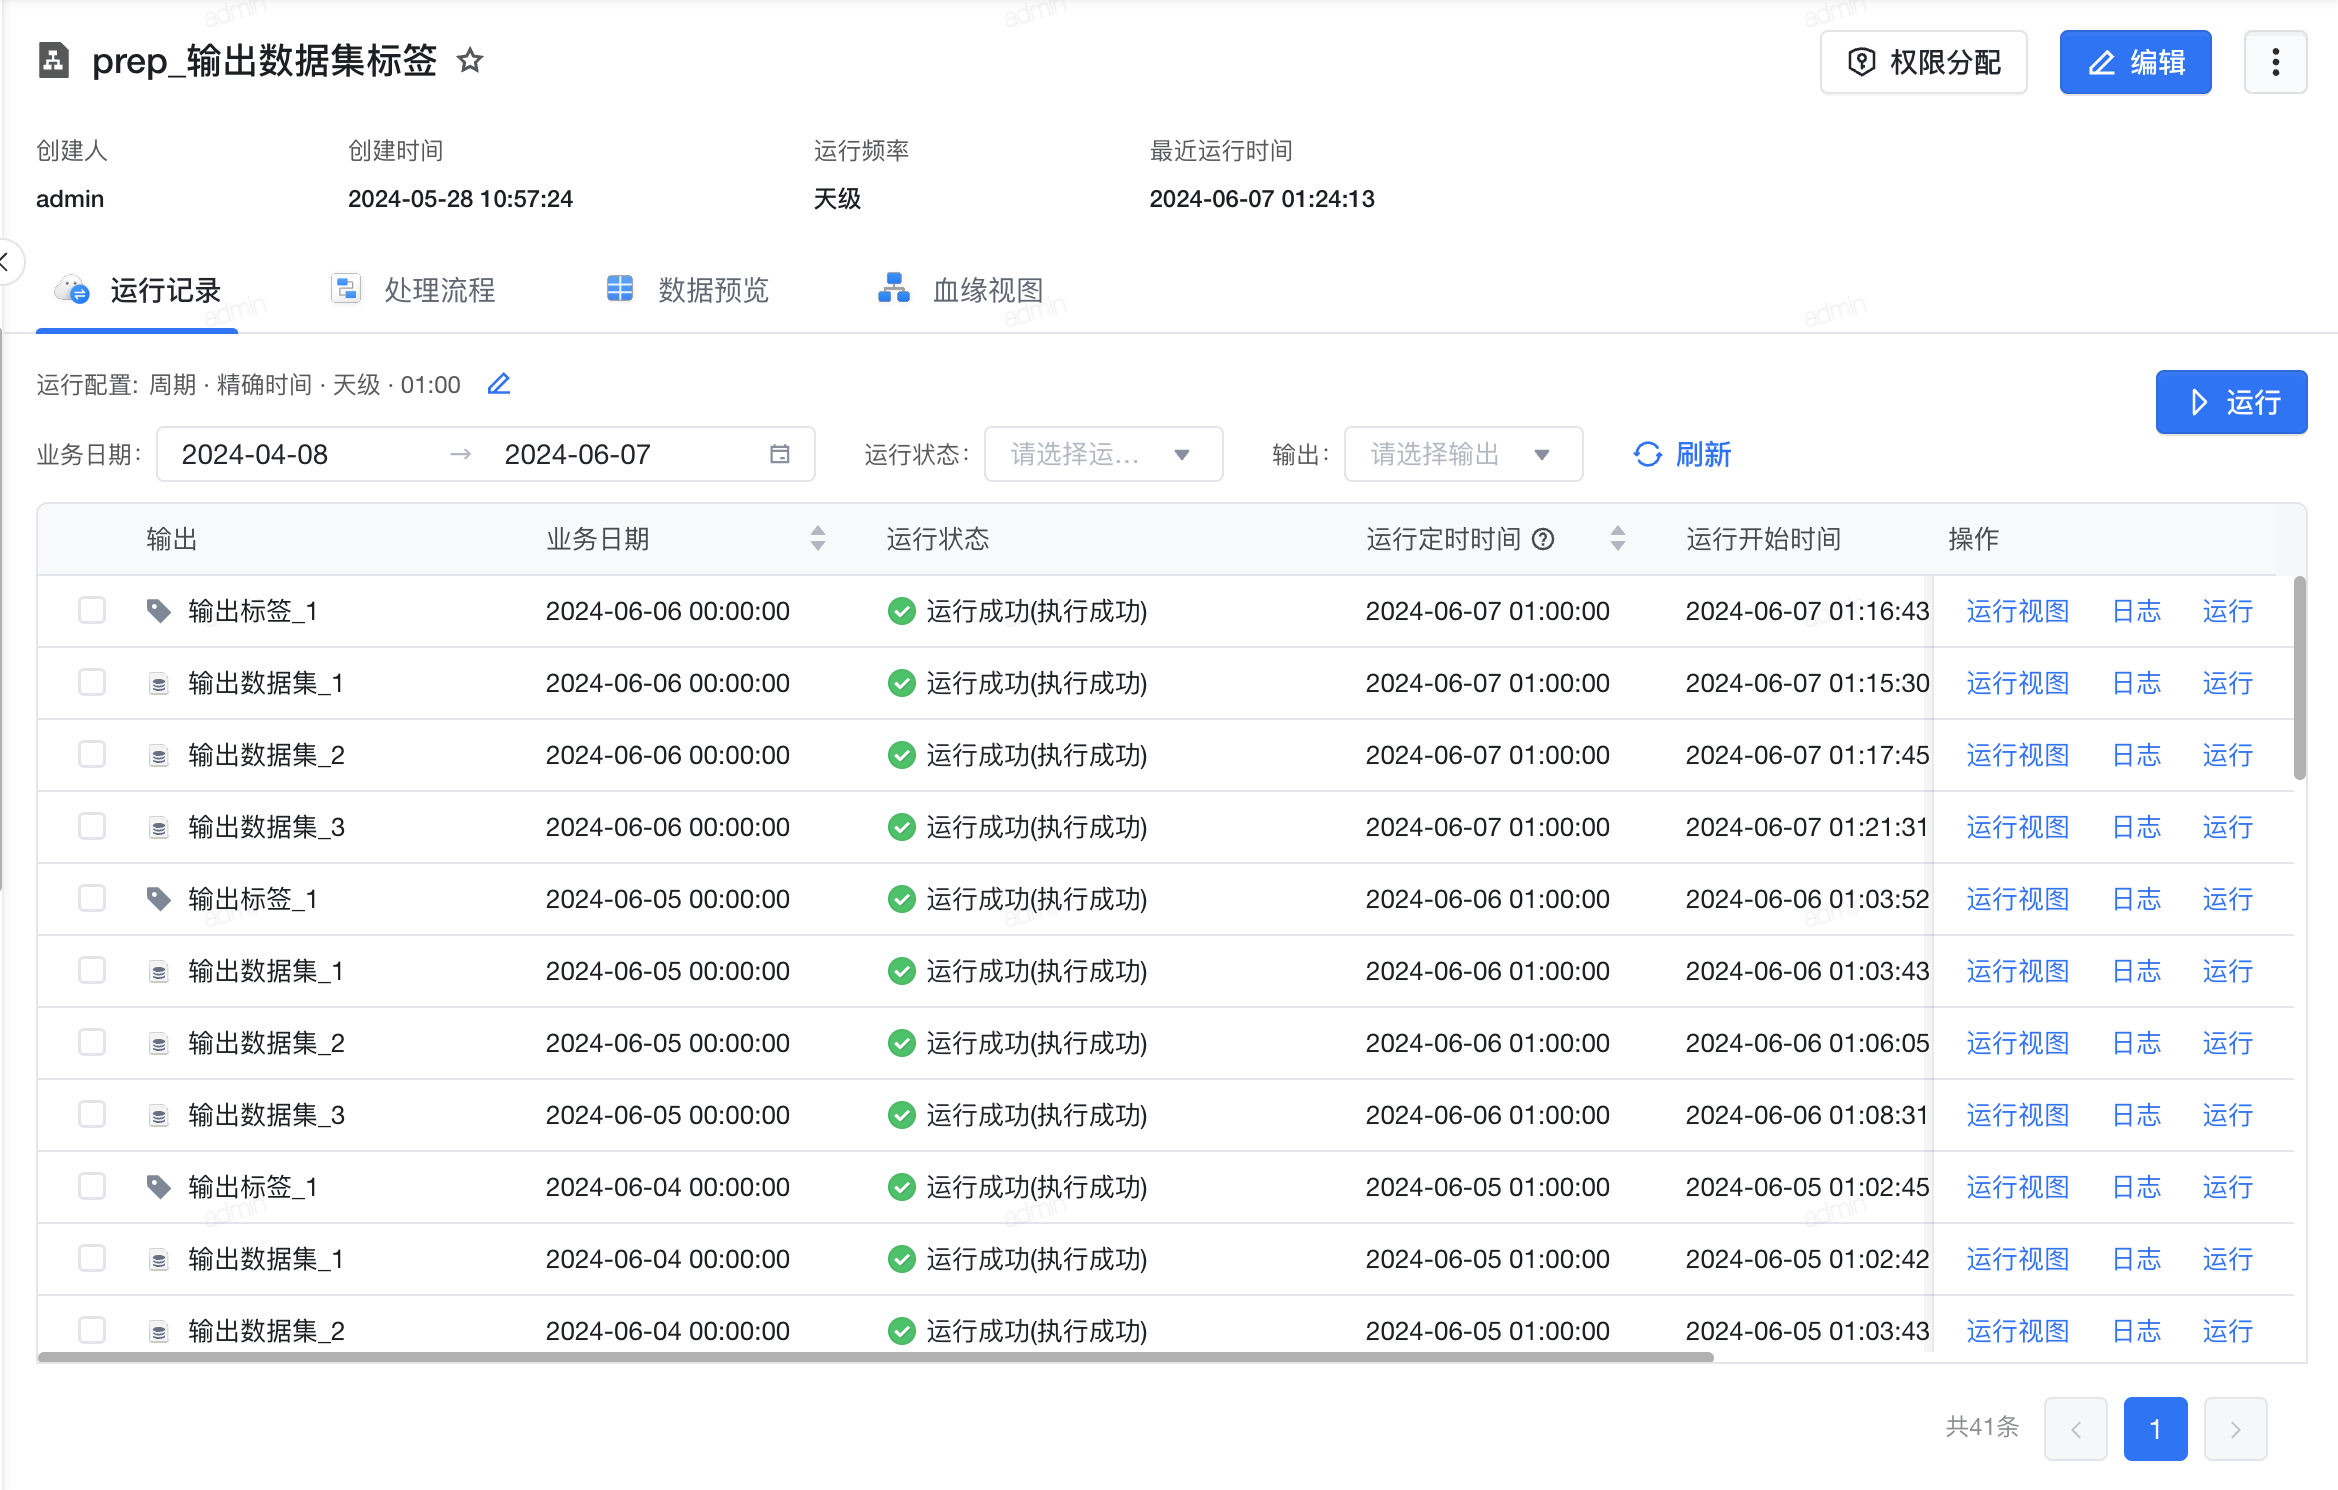Select checkbox for 输出数据集_3 dated 2024-06-06
Screen dimensions: 2338x1490
(x=92, y=826)
